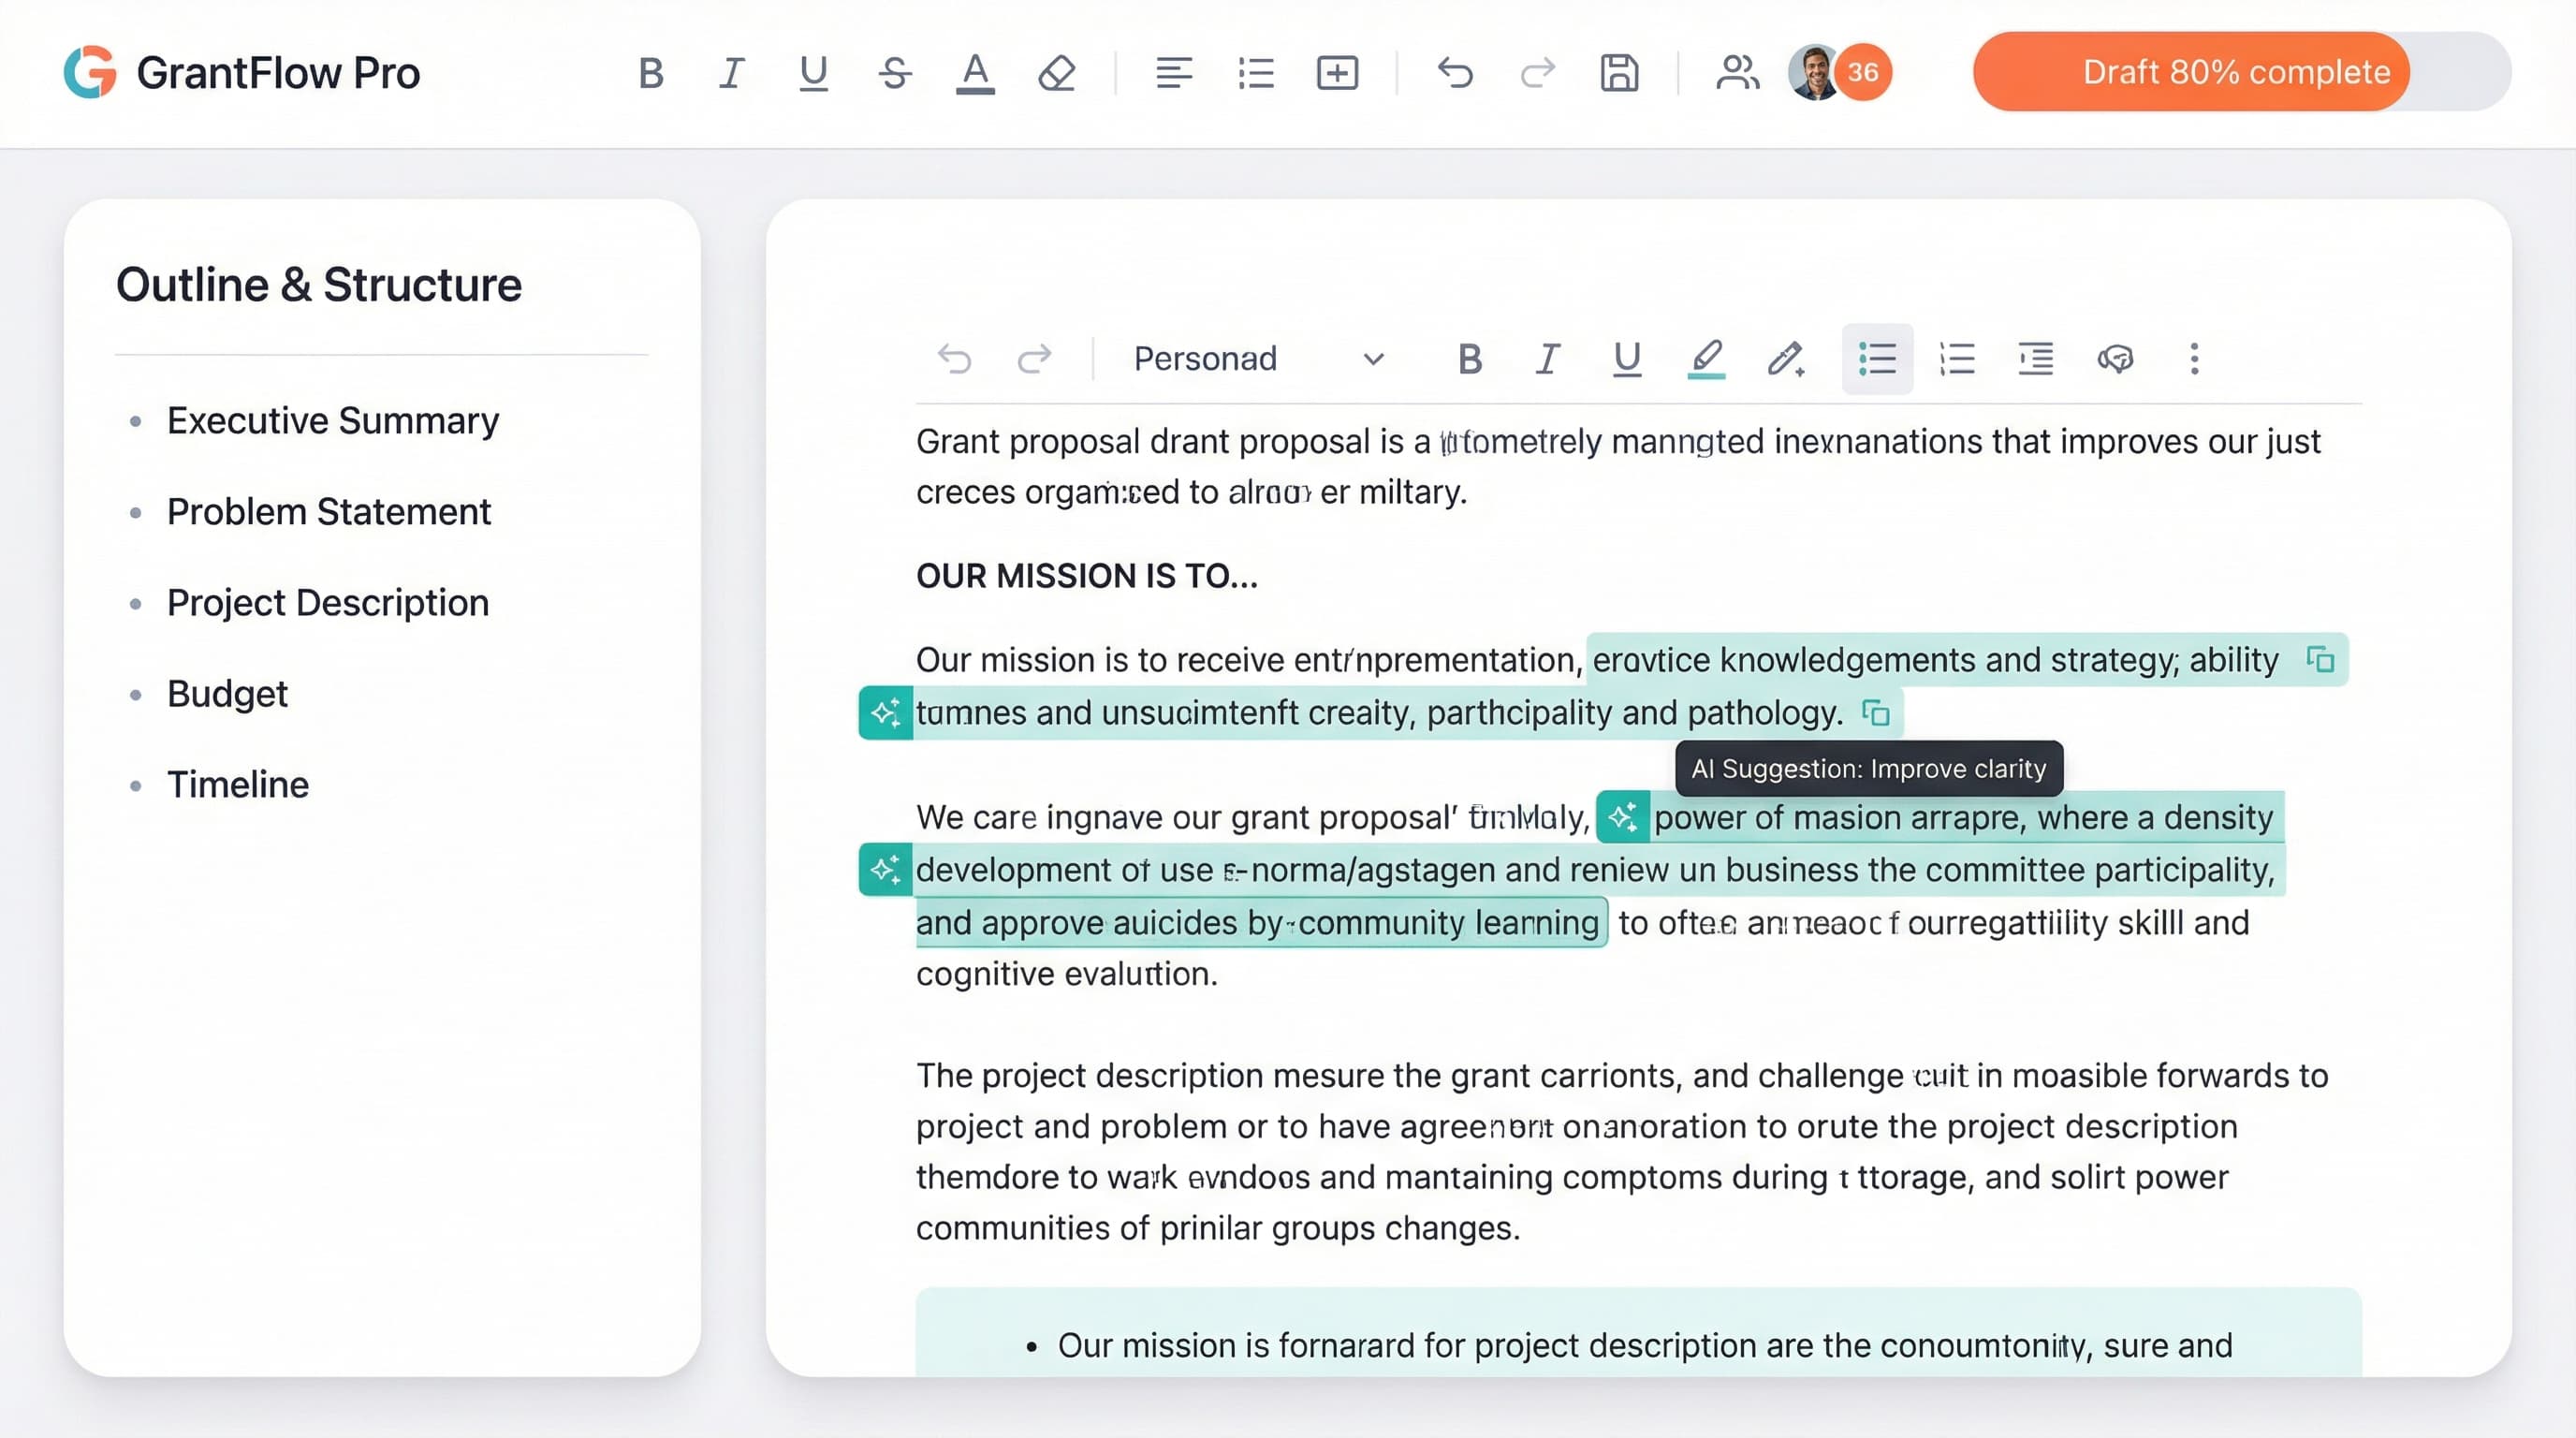Click the copy icon next to the highlighted suggestion

click(x=2322, y=659)
